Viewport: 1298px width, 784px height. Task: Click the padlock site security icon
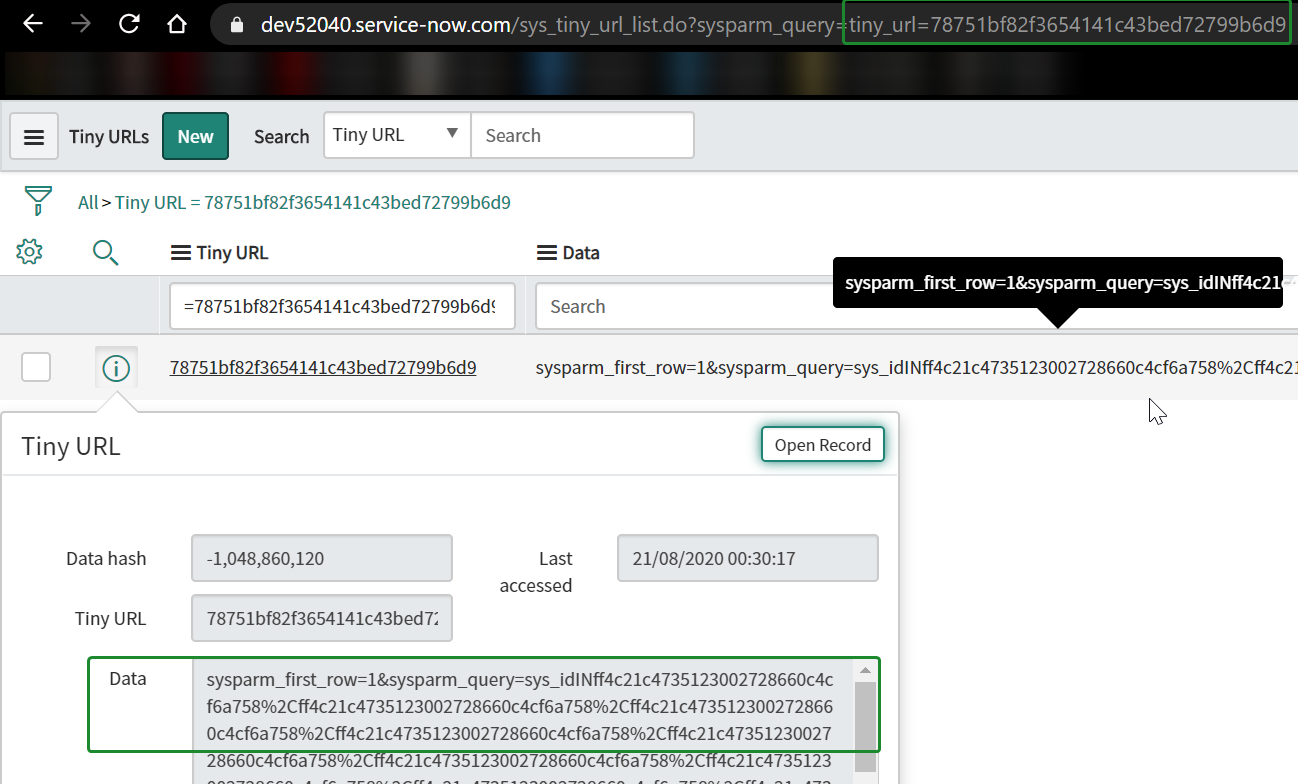coord(237,25)
